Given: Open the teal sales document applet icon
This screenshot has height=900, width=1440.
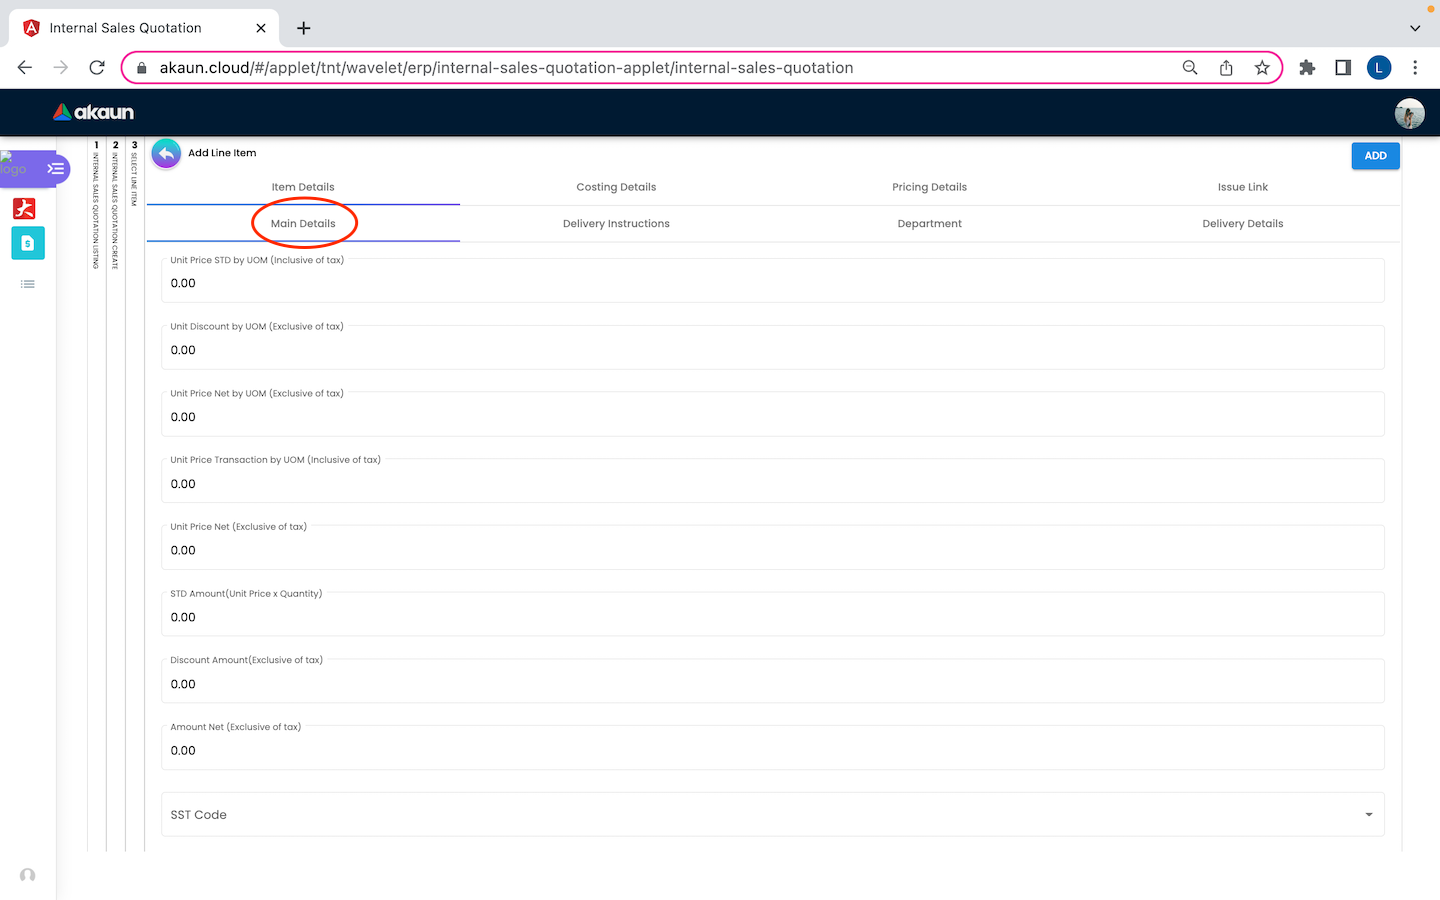Looking at the screenshot, I should (27, 243).
